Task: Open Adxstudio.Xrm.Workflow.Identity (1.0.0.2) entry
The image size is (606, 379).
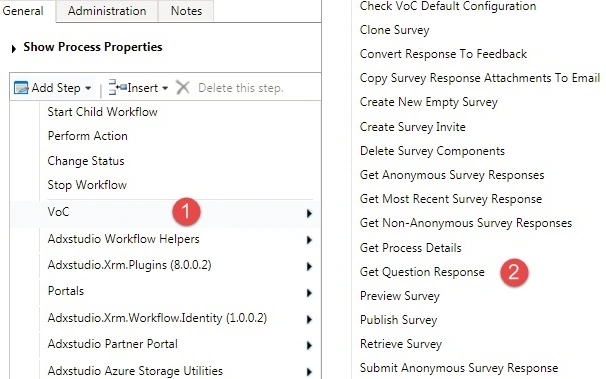Action: click(x=157, y=318)
